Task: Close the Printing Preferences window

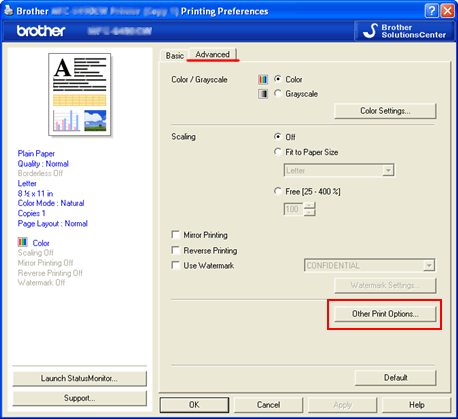Action: (447, 11)
